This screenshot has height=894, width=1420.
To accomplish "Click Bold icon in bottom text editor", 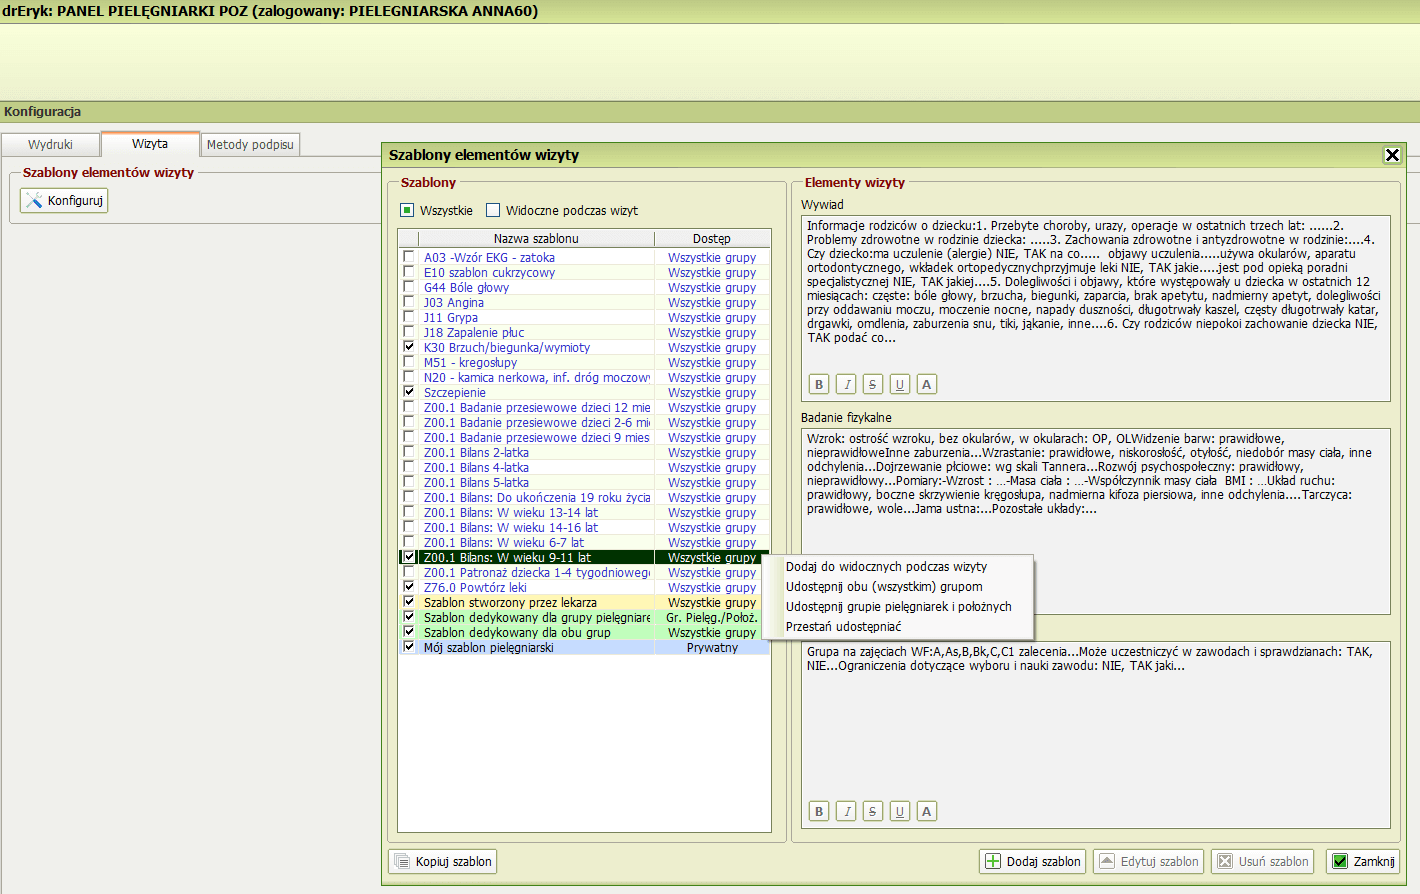I will pos(819,811).
